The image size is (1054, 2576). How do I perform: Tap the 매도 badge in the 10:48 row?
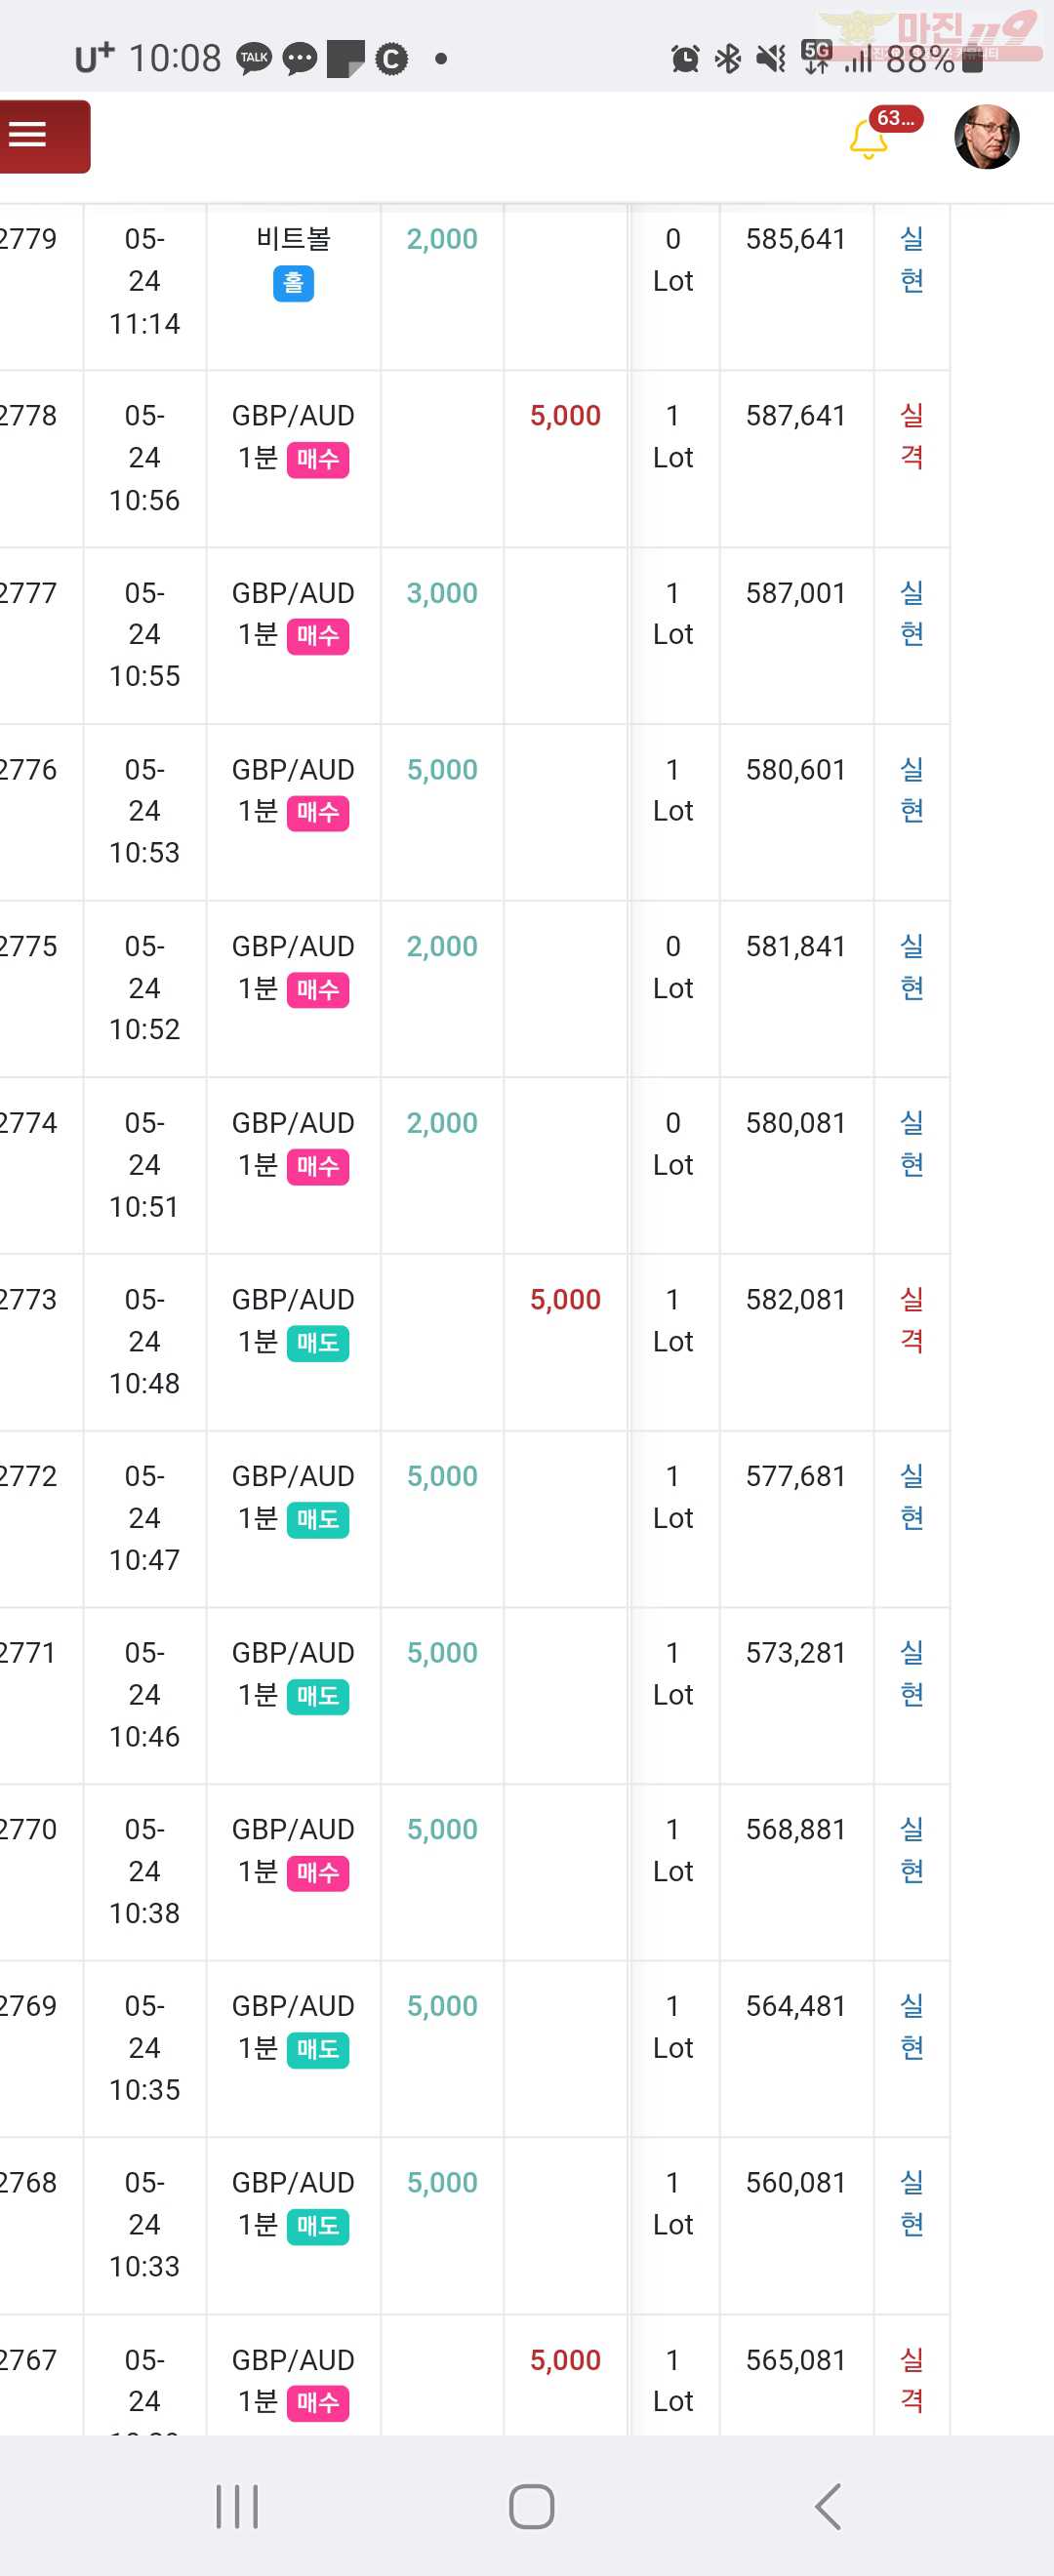pos(318,1343)
